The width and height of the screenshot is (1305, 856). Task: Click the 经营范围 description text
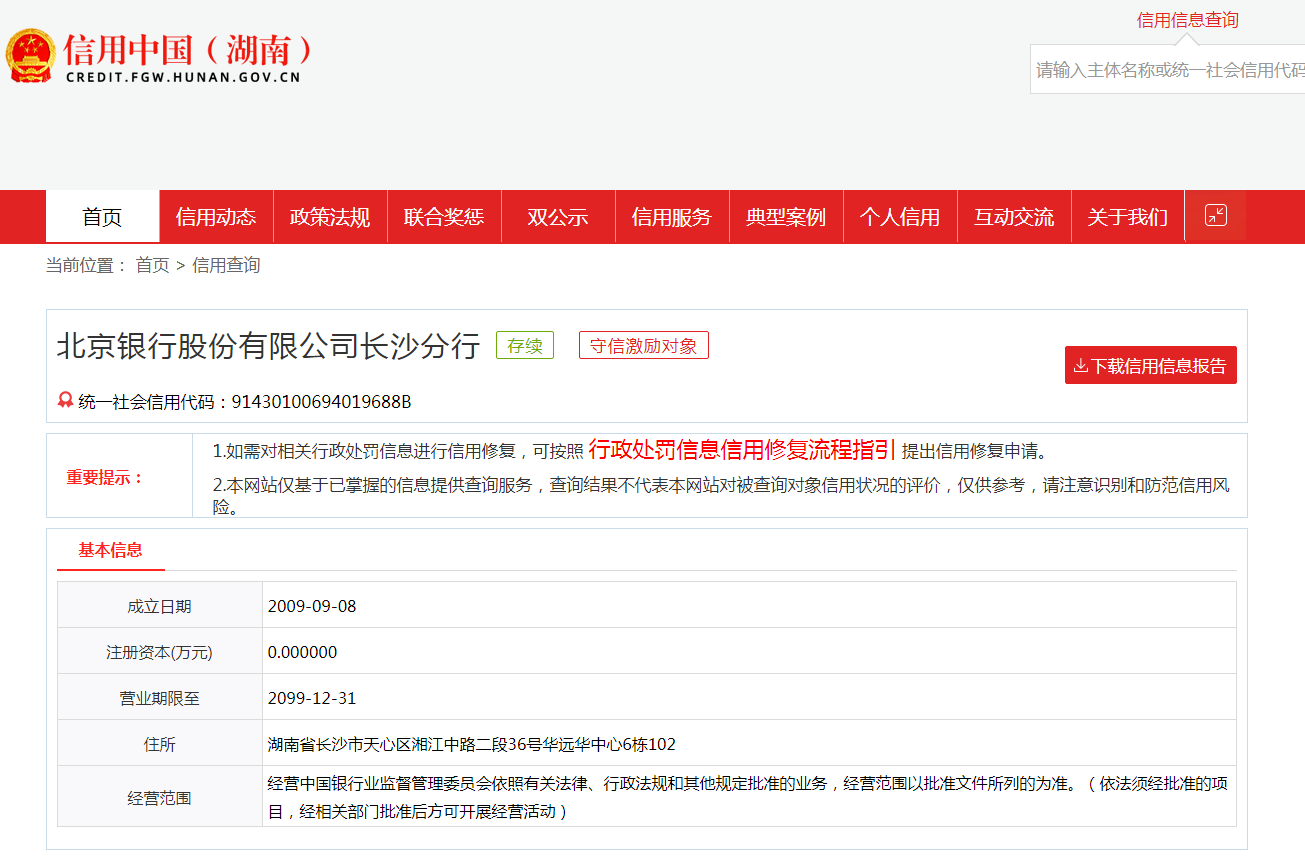[748, 797]
